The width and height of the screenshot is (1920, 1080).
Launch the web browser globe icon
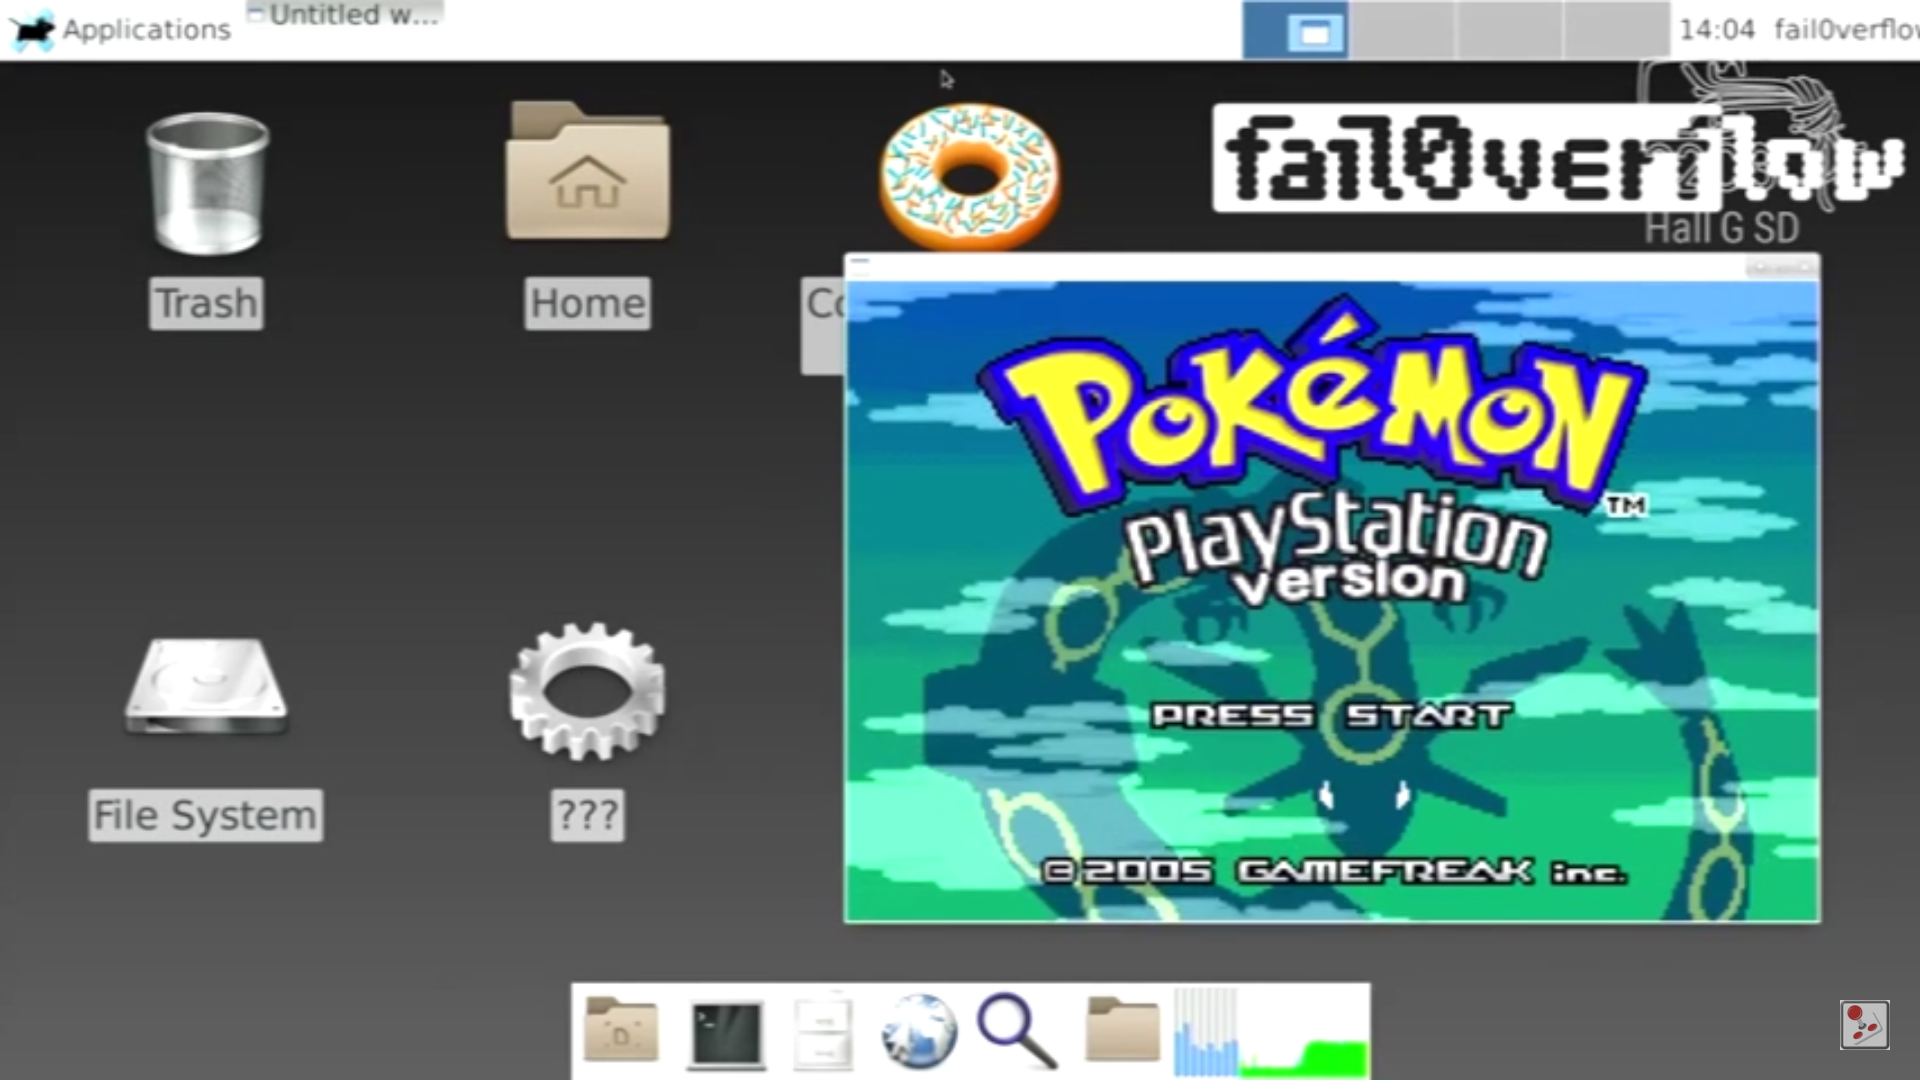click(x=918, y=1032)
